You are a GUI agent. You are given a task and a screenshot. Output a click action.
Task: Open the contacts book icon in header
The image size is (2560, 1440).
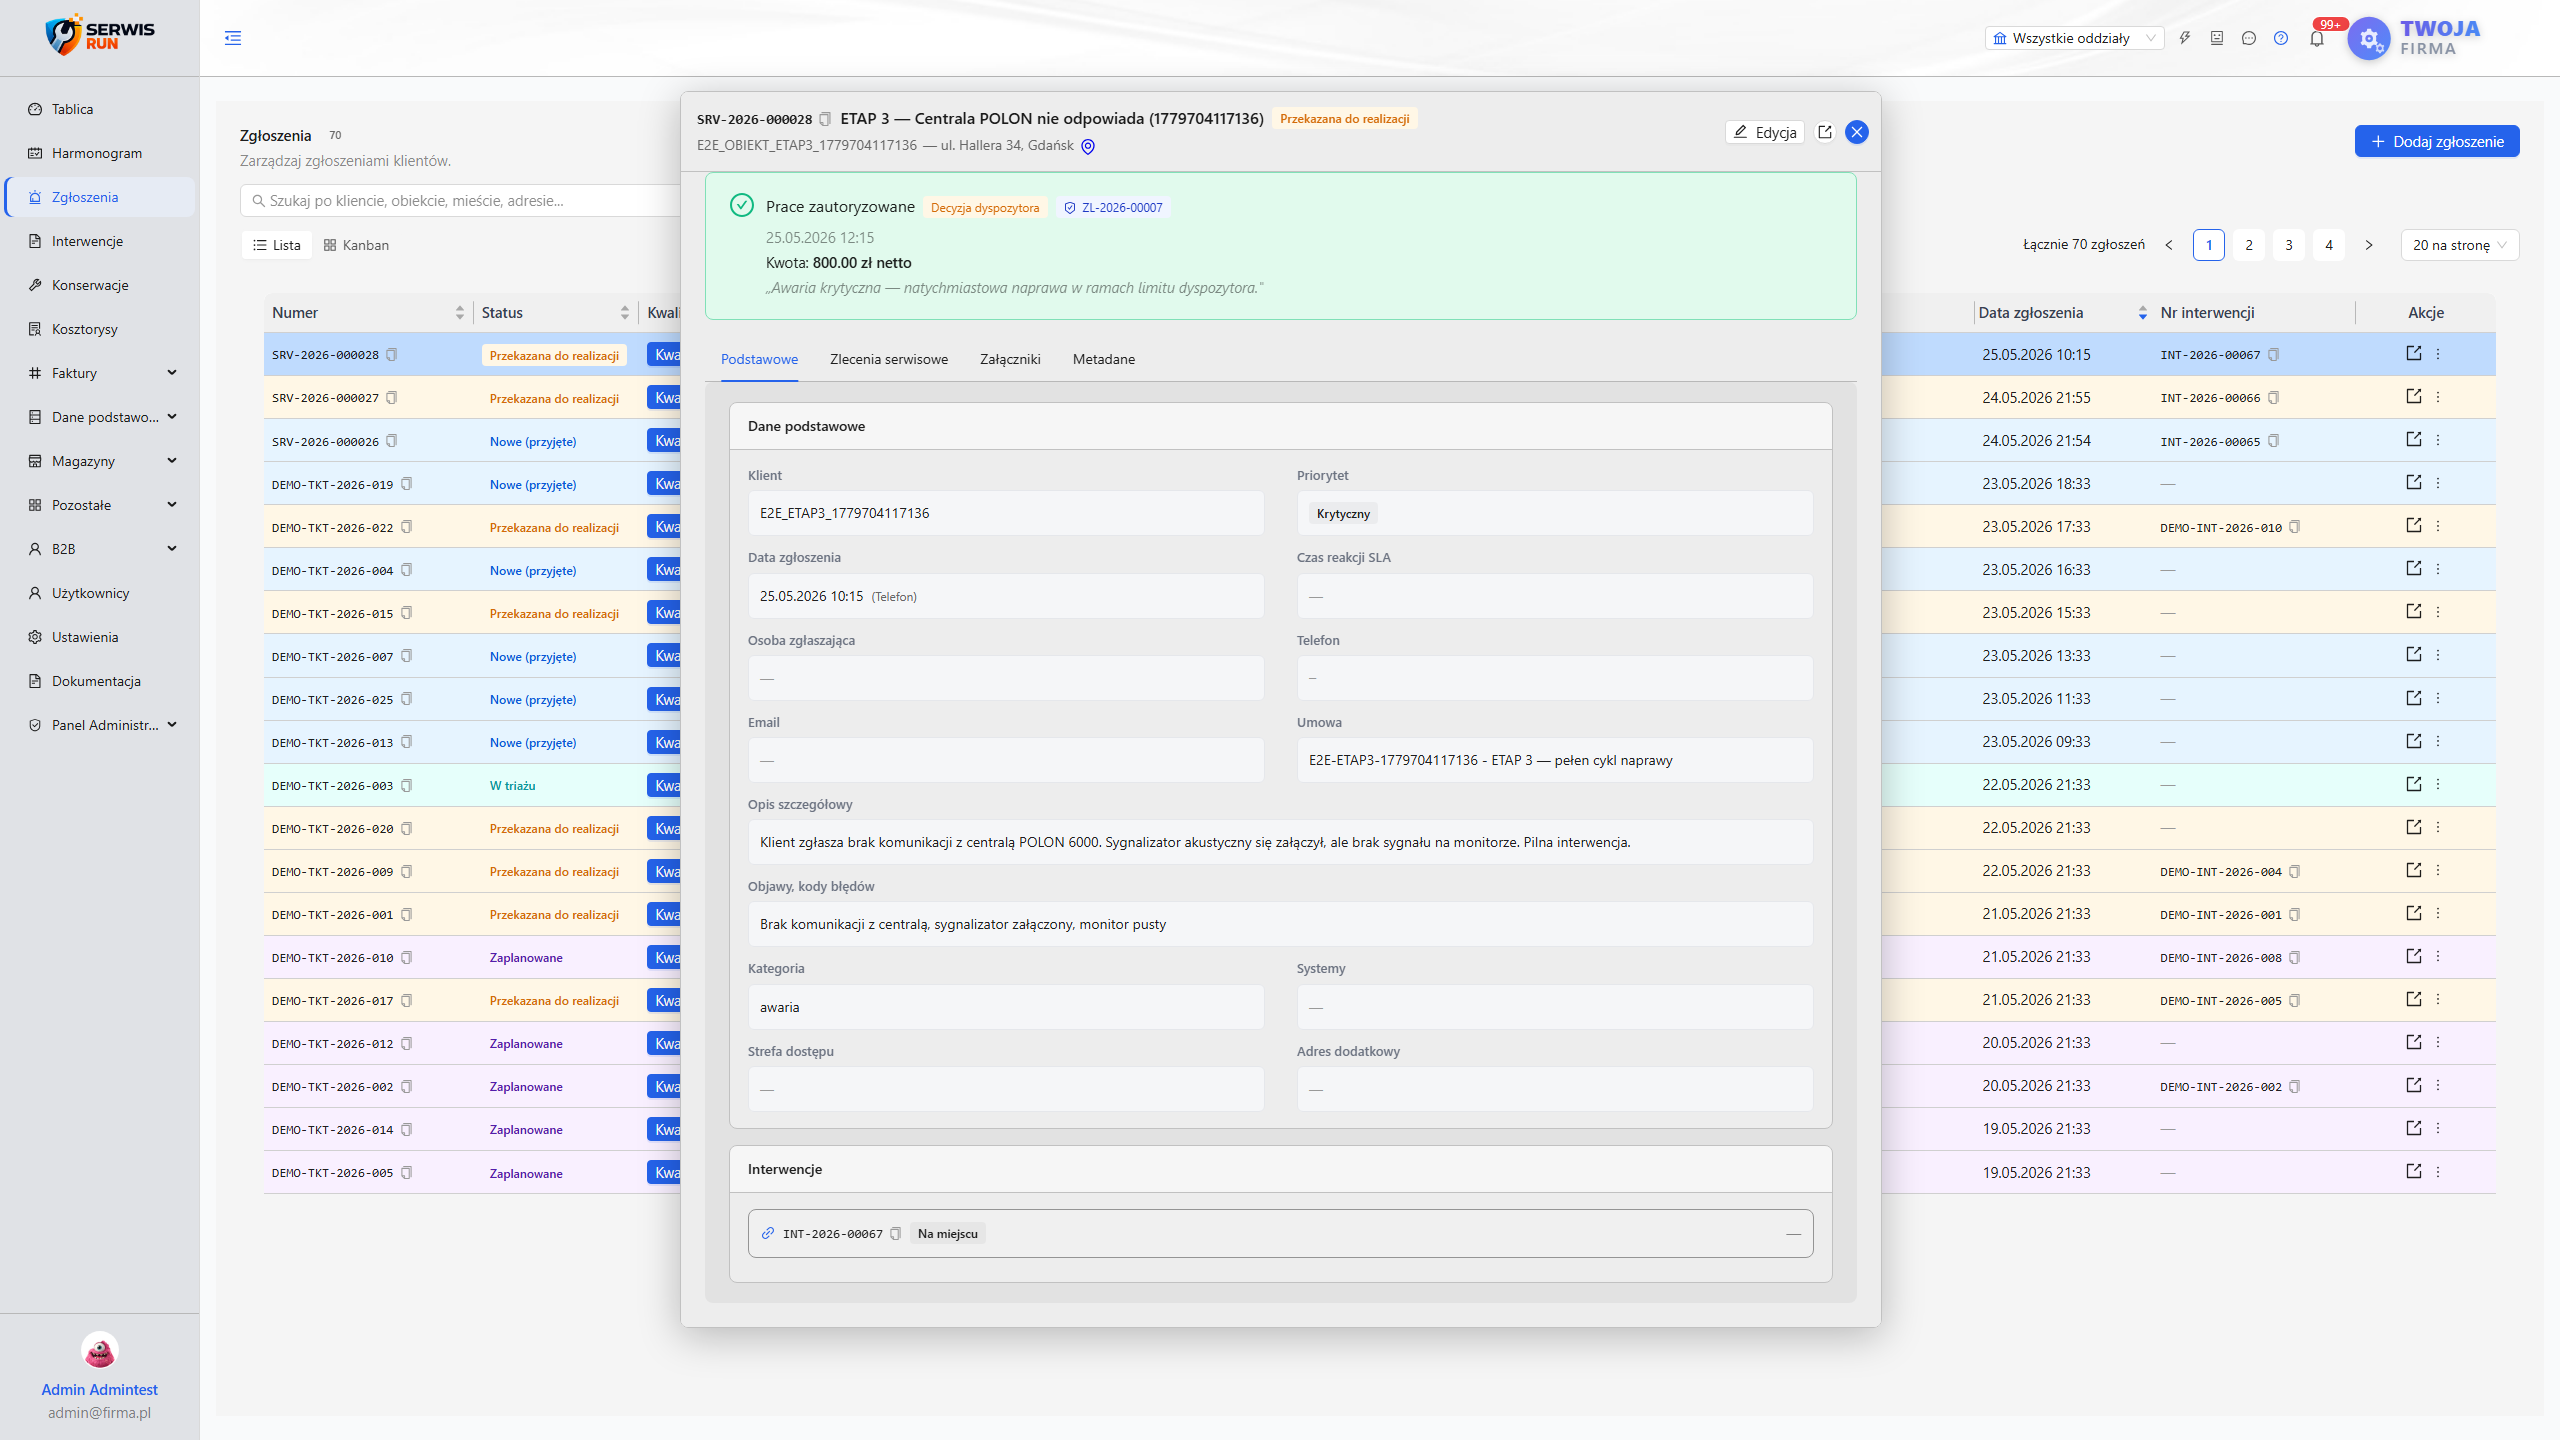click(x=2217, y=38)
